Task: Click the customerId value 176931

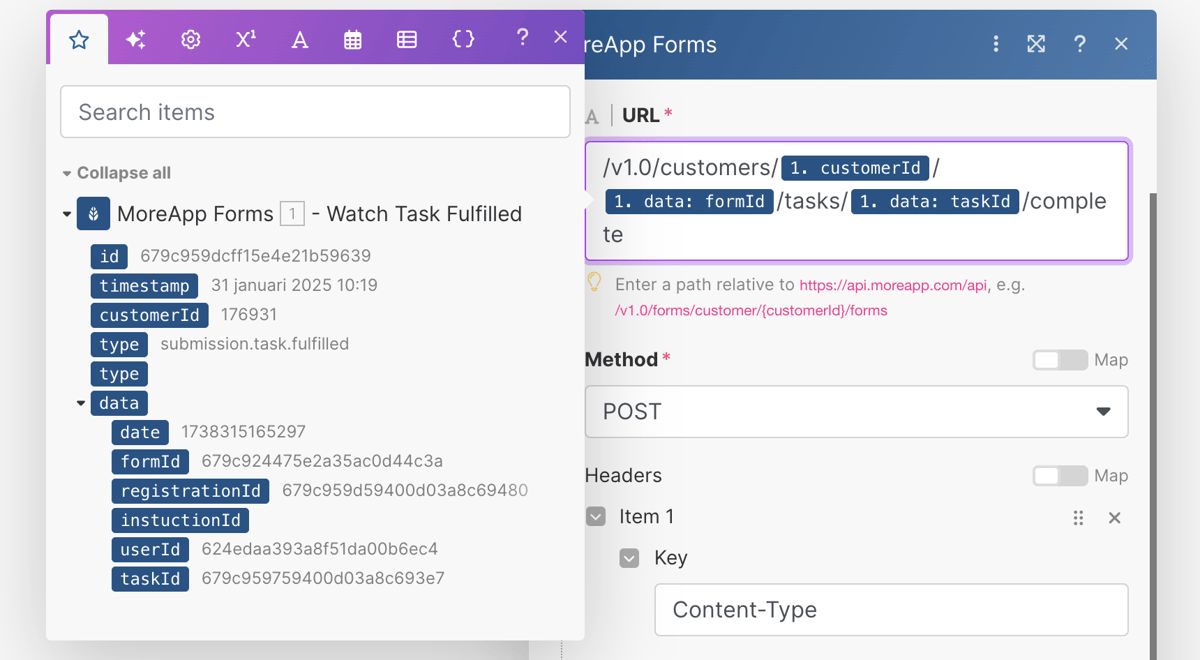Action: coord(249,314)
